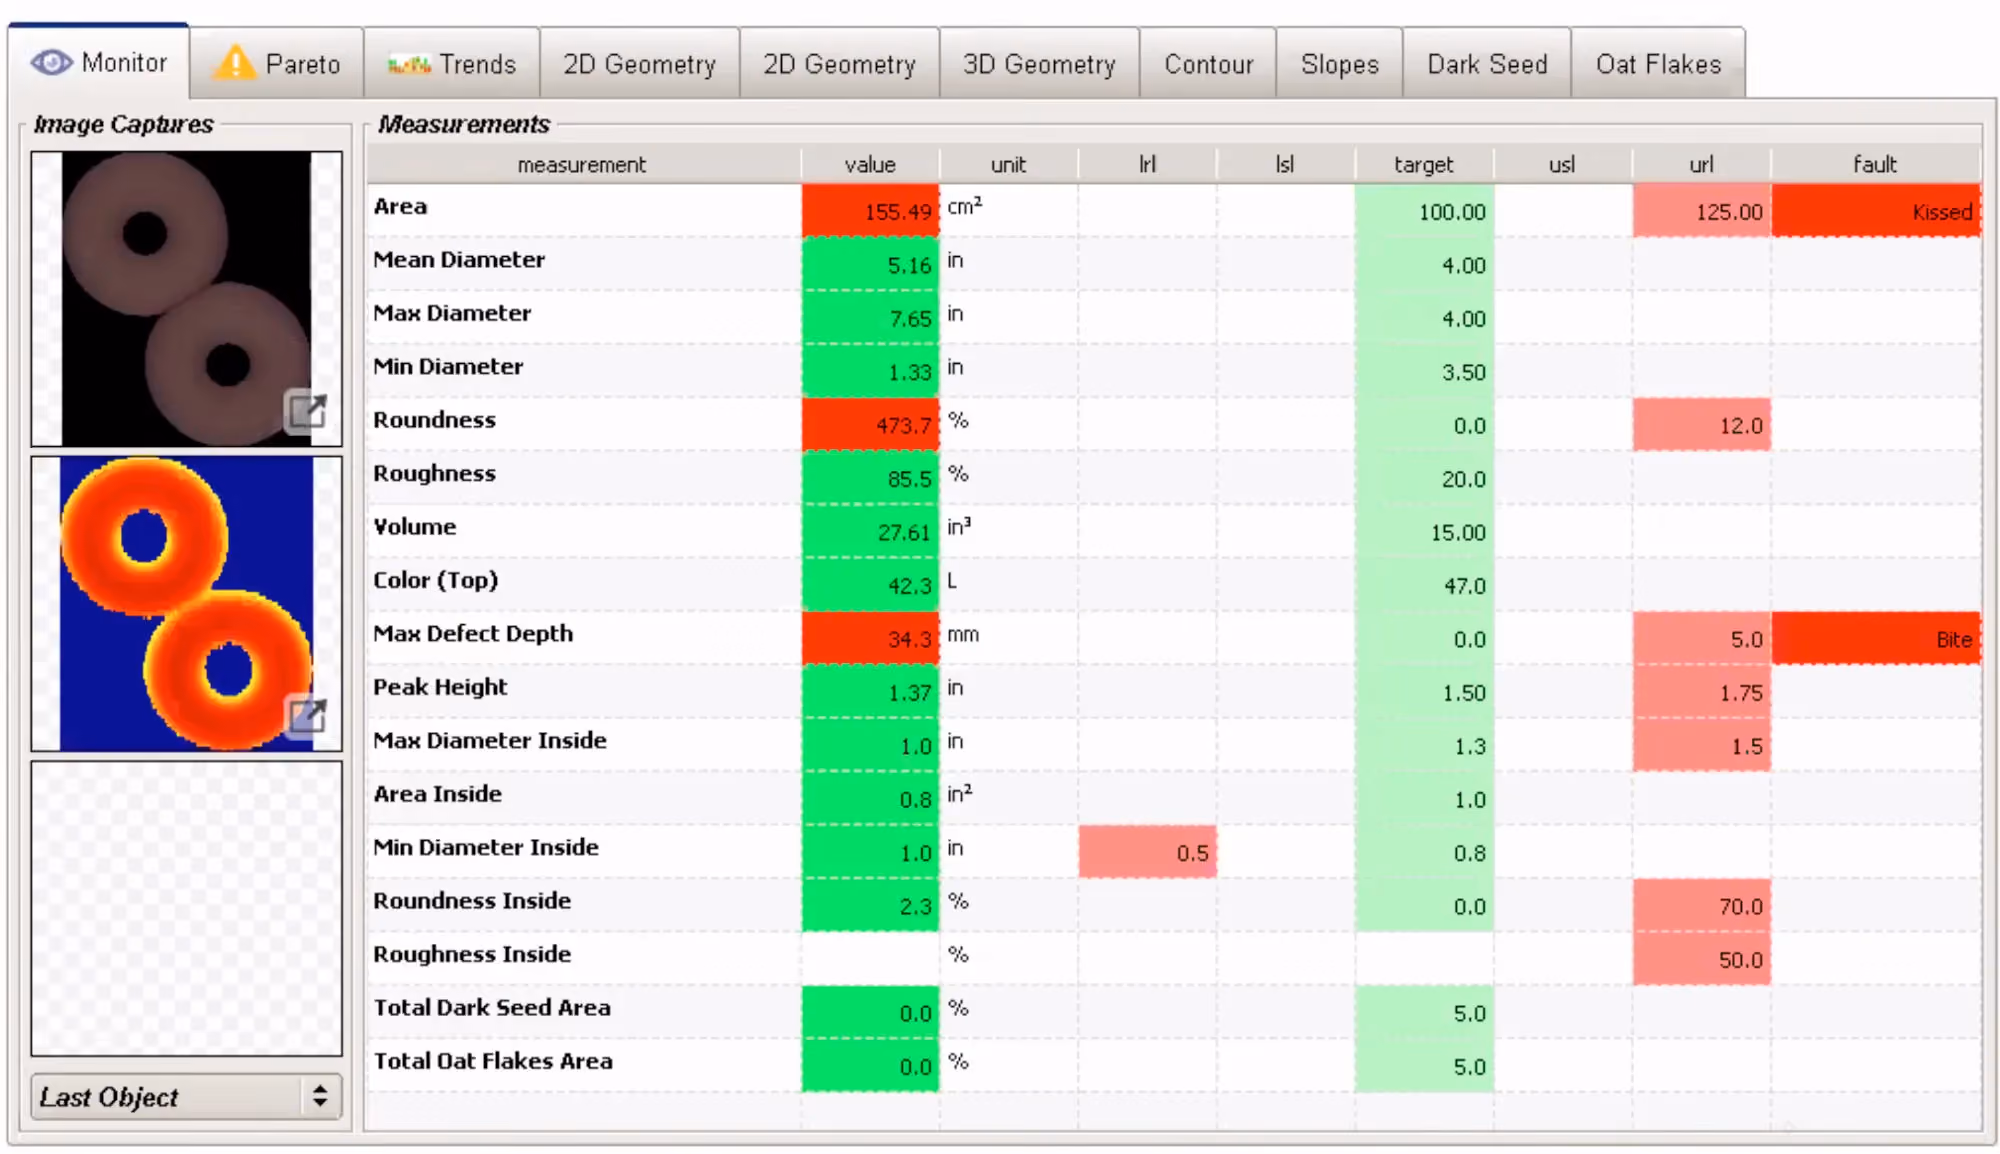Switch to the 3D Geometry tab
The height and width of the screenshot is (1154, 2000).
click(1039, 64)
